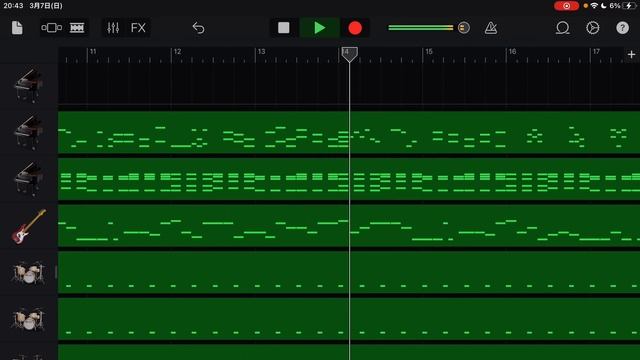Tap bar 11 on the ruler

click(93, 51)
